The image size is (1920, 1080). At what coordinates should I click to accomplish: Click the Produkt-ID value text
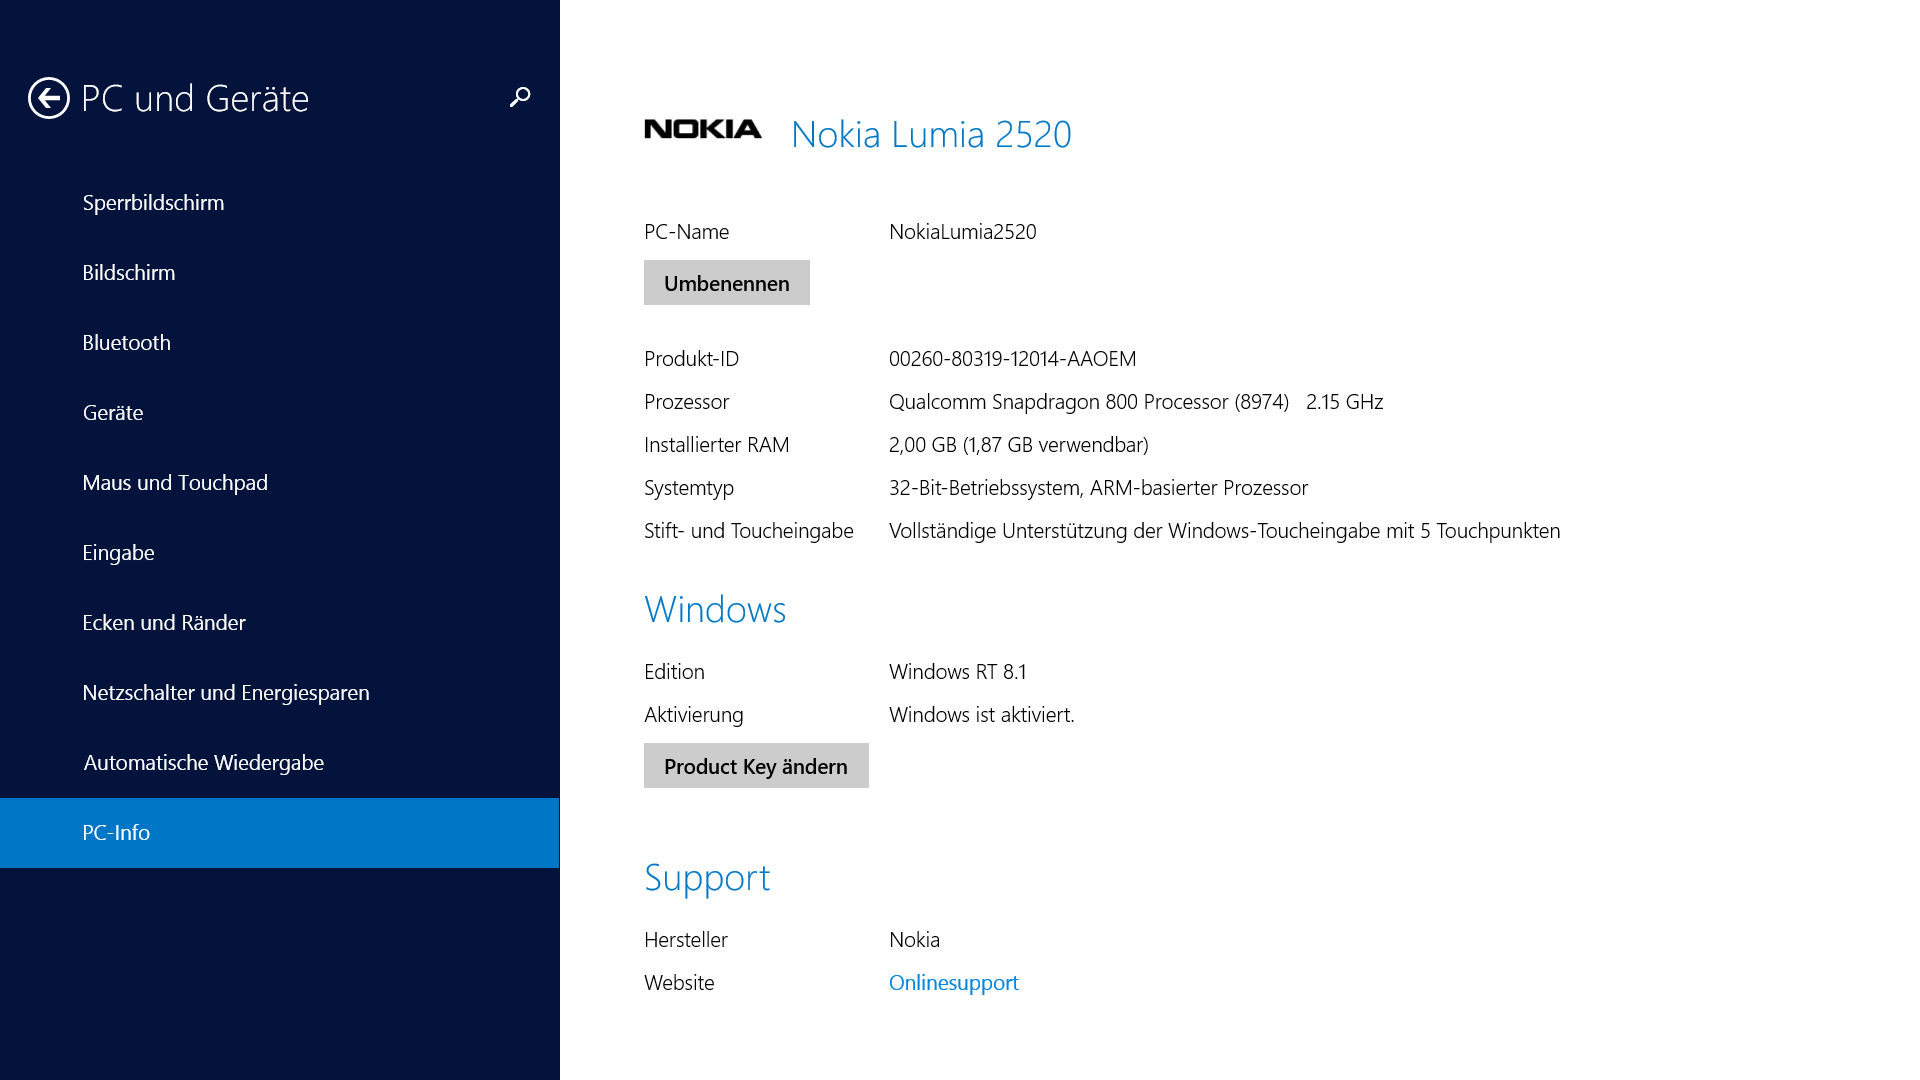[x=1012, y=359]
